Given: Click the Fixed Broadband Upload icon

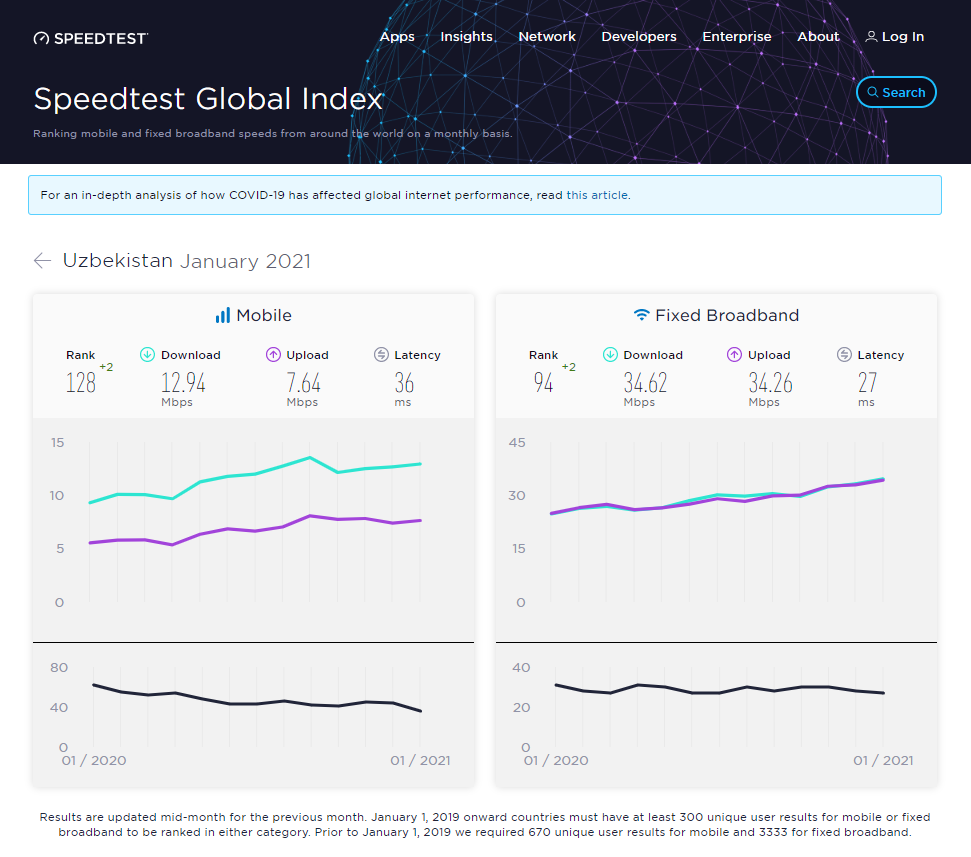Looking at the screenshot, I should pyautogui.click(x=734, y=354).
